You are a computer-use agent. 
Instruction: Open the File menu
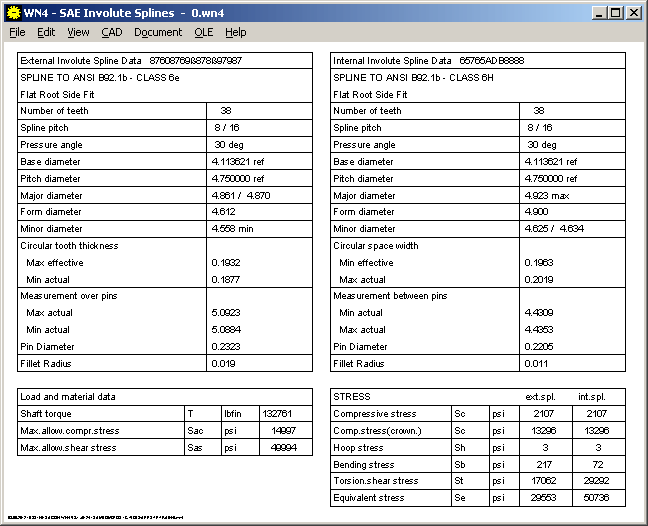(17, 32)
